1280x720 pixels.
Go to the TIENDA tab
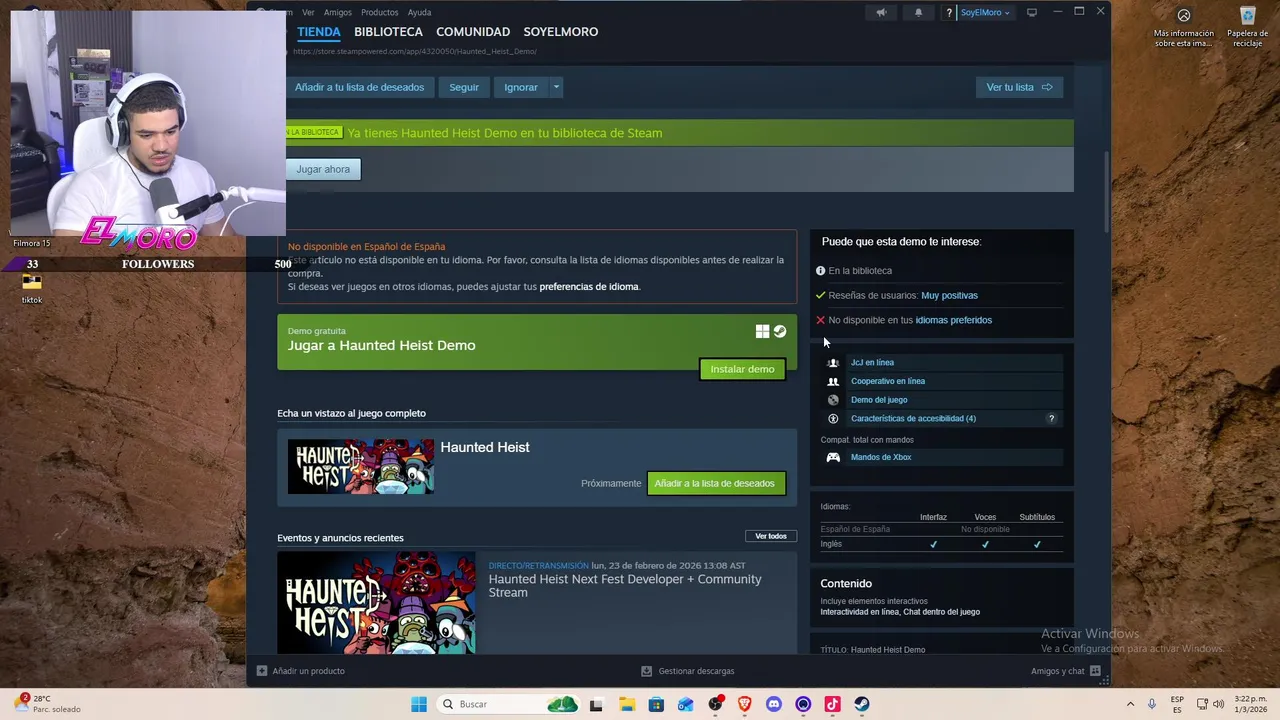tap(319, 32)
